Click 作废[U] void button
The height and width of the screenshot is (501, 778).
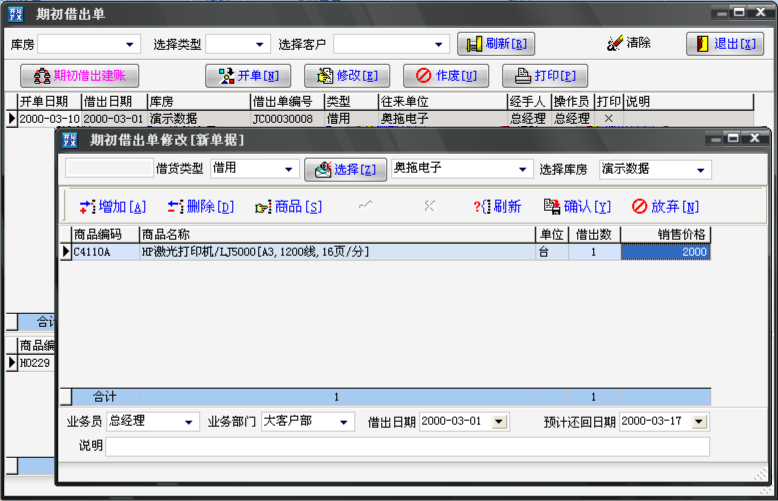tap(446, 76)
